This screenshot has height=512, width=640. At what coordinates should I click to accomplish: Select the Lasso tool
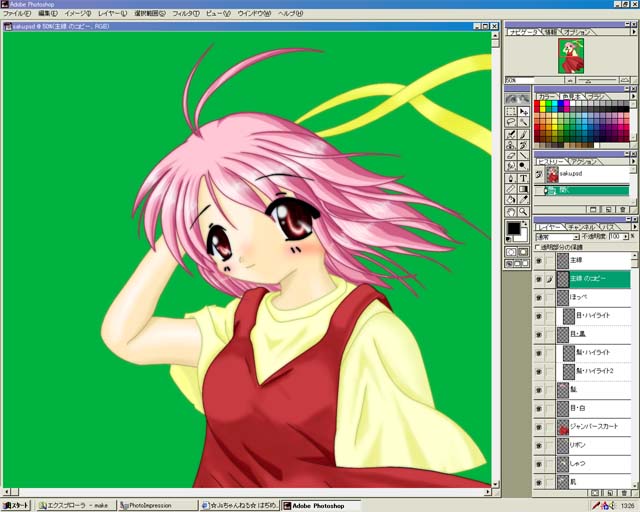coord(511,122)
